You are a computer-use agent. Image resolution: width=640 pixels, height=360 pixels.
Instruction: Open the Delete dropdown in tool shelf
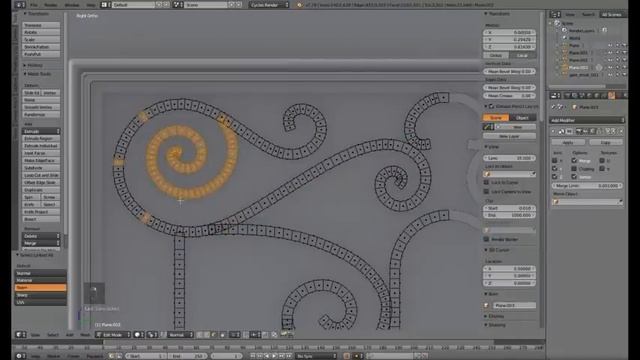pos(41,236)
